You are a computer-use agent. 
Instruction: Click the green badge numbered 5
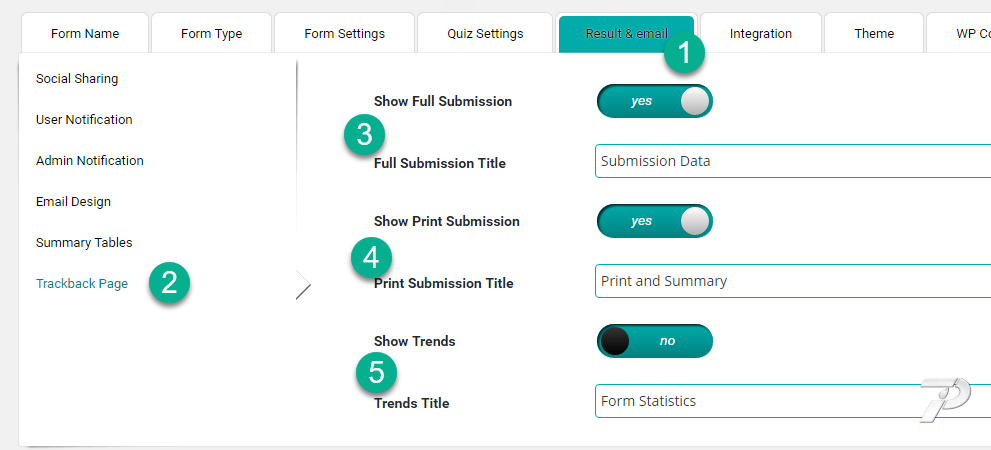(377, 372)
